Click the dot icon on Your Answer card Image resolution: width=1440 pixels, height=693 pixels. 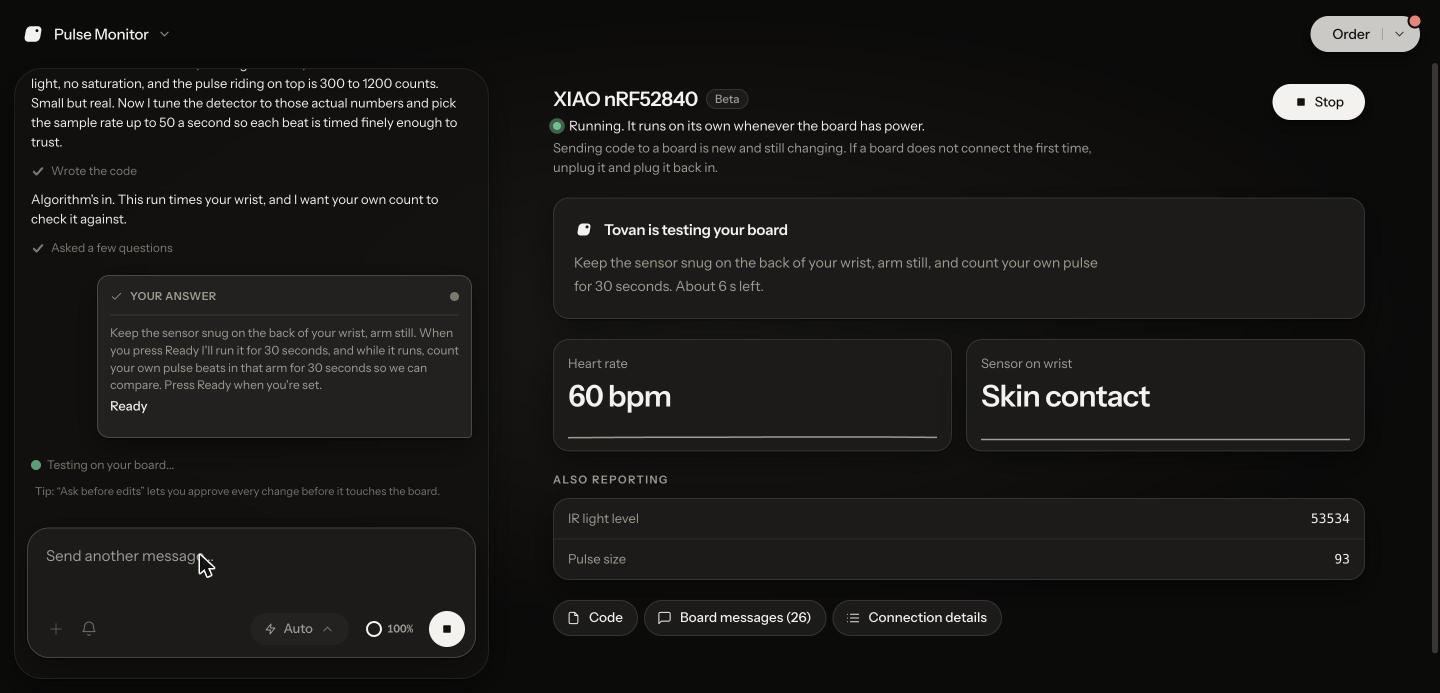coord(454,296)
